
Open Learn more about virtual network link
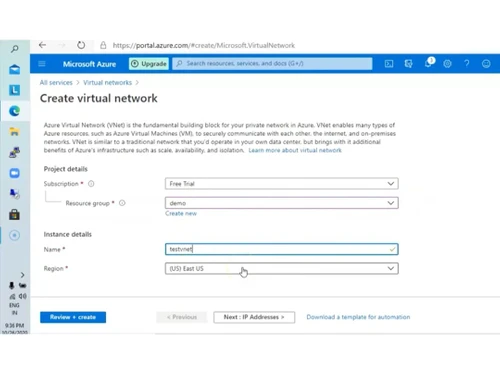pos(295,150)
